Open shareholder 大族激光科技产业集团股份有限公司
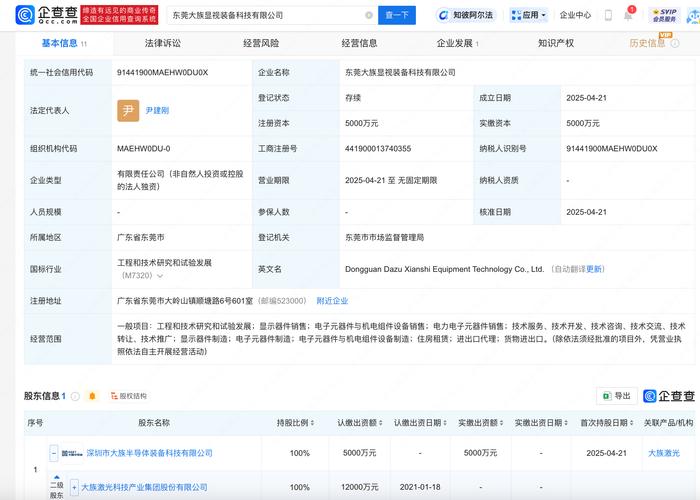The height and width of the screenshot is (500, 700). coord(144,487)
